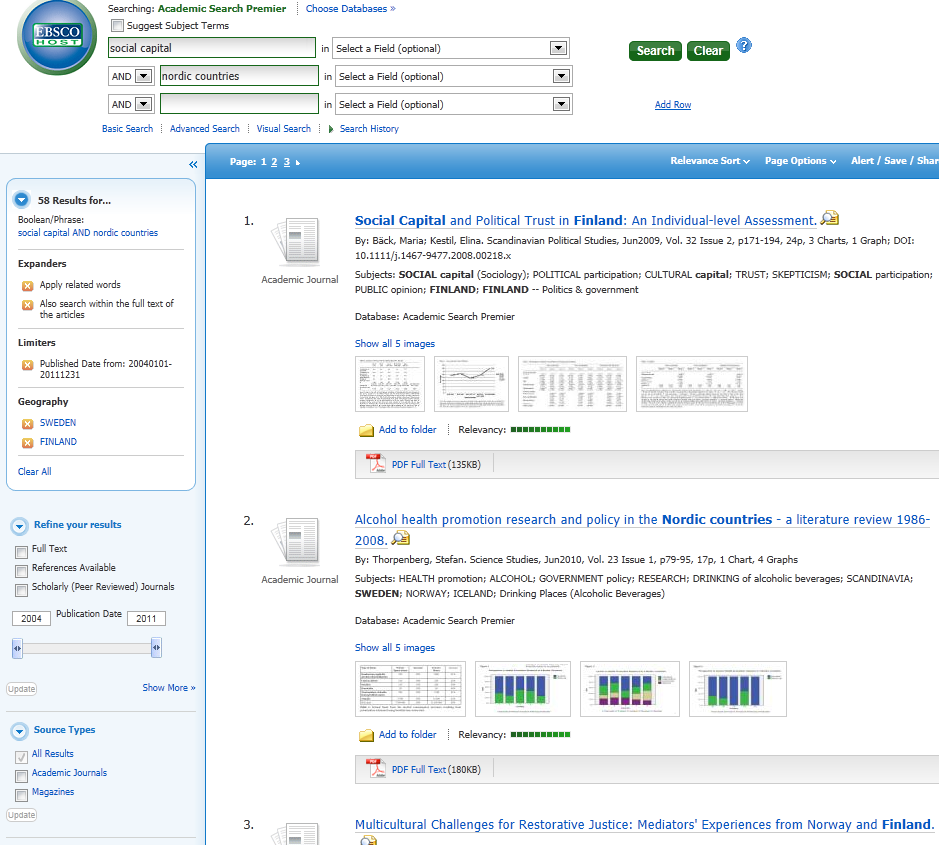Preview the Social Capital Finland article with the magnifier icon
This screenshot has width=939, height=845.
click(829, 219)
